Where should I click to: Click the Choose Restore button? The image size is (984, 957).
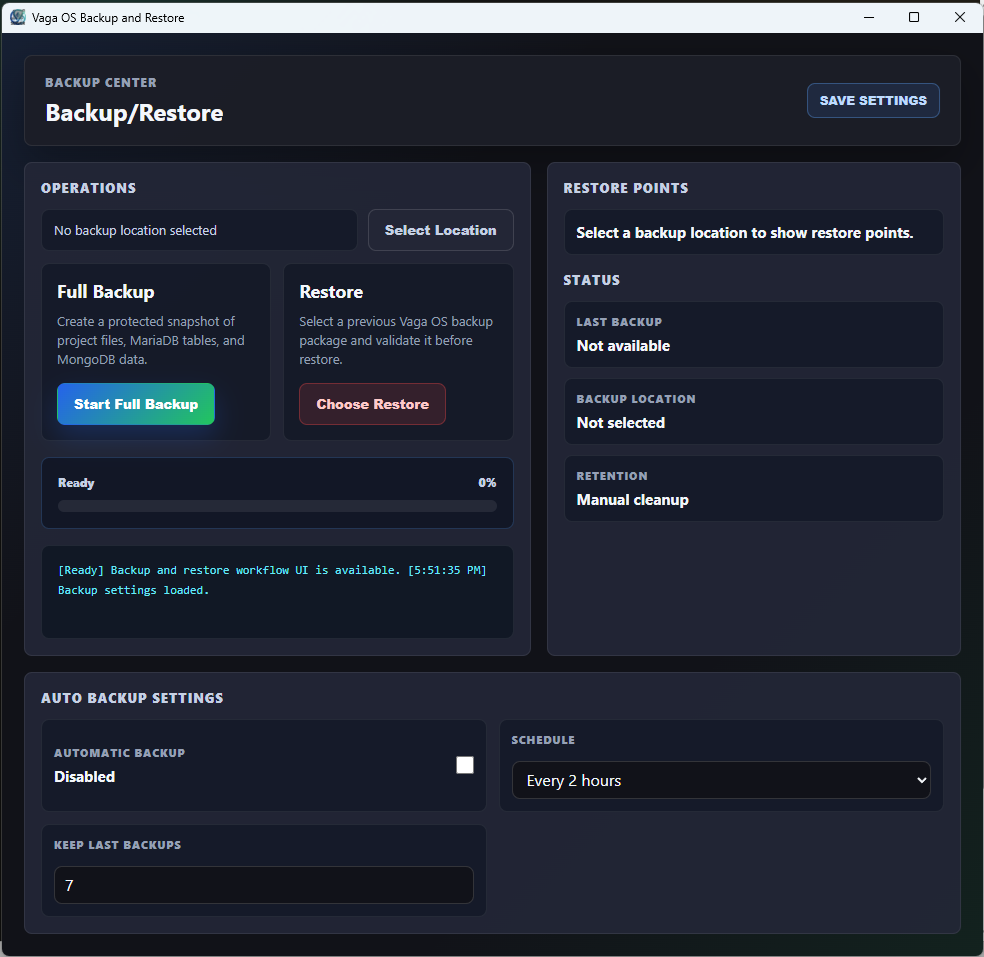tap(372, 404)
